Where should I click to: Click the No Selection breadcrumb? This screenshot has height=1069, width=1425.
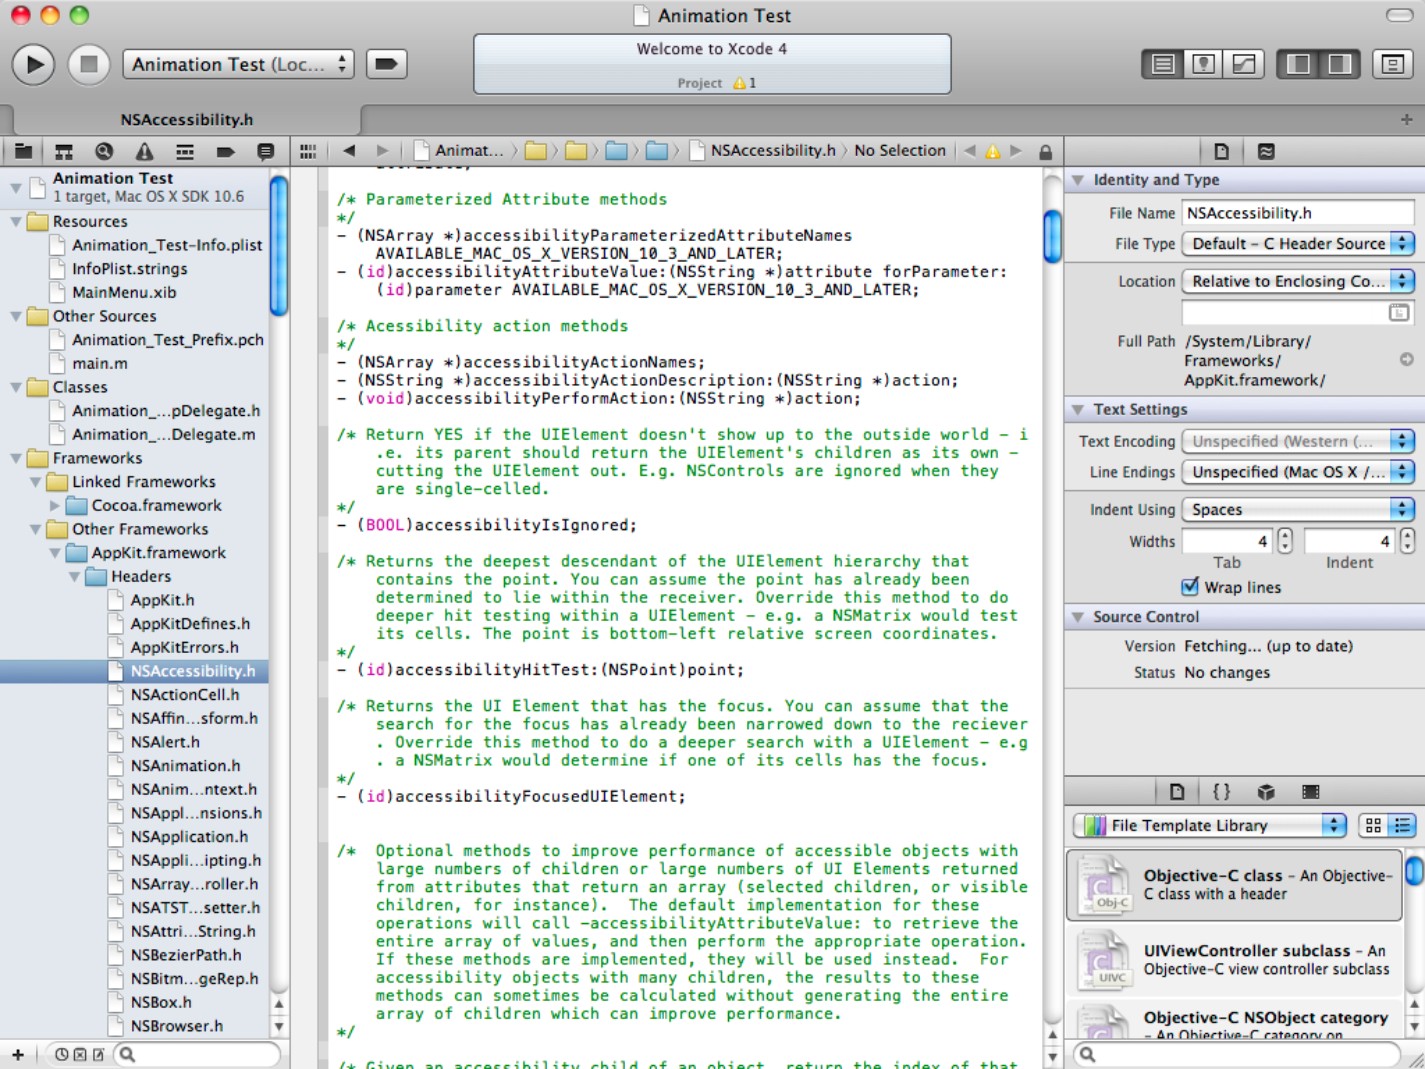tap(900, 151)
